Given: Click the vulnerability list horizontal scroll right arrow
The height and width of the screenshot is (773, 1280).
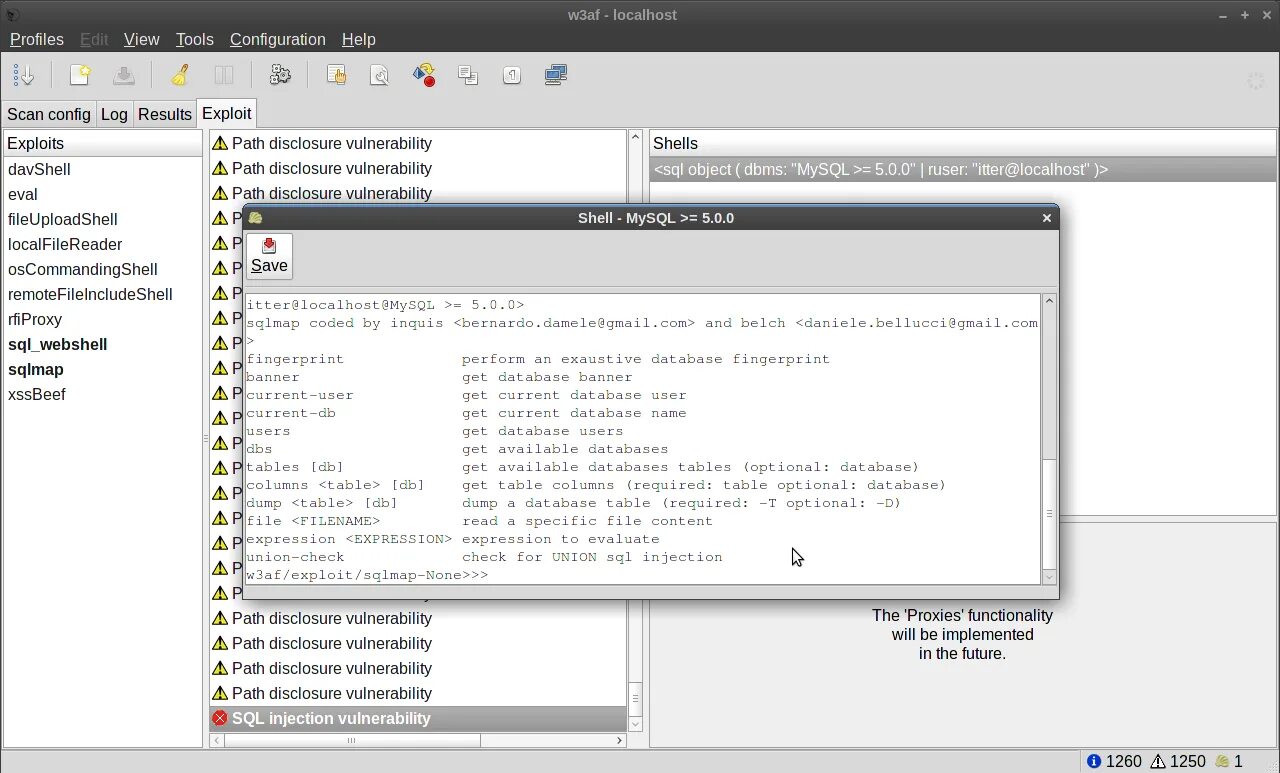Looking at the screenshot, I should (x=620, y=741).
